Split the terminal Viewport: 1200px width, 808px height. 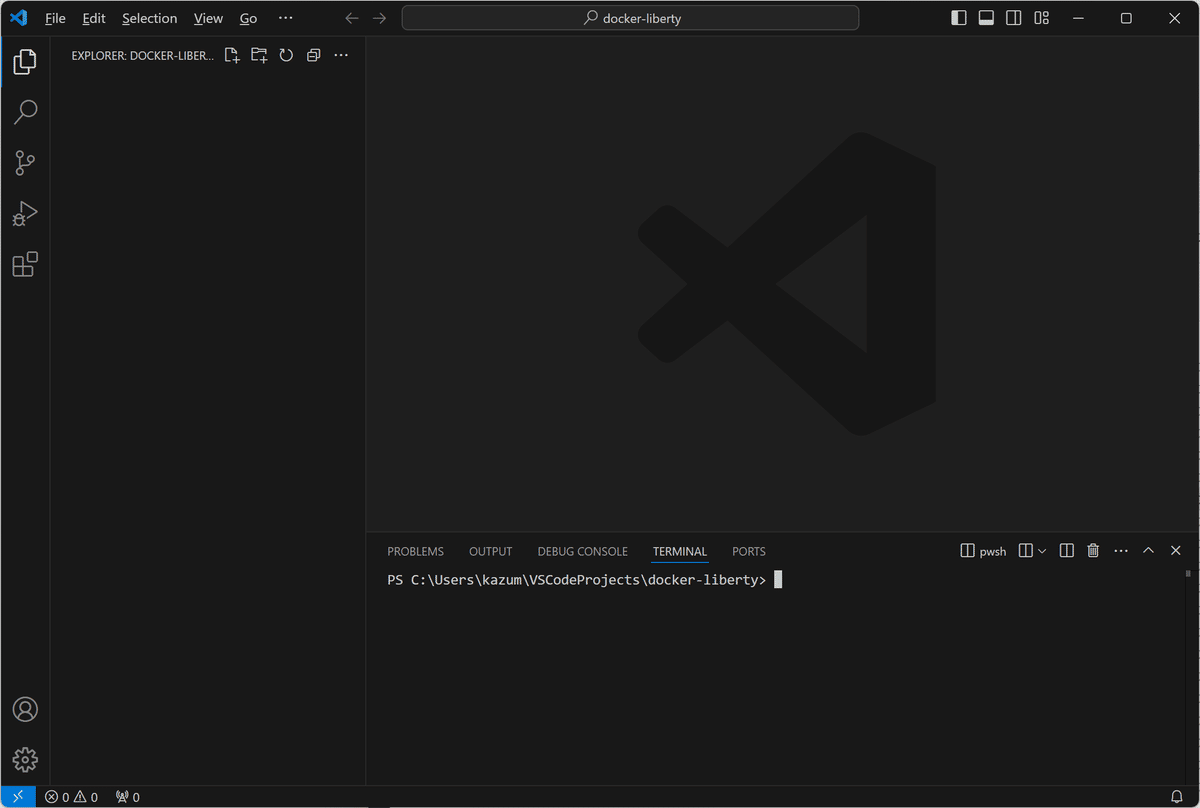pos(1066,551)
